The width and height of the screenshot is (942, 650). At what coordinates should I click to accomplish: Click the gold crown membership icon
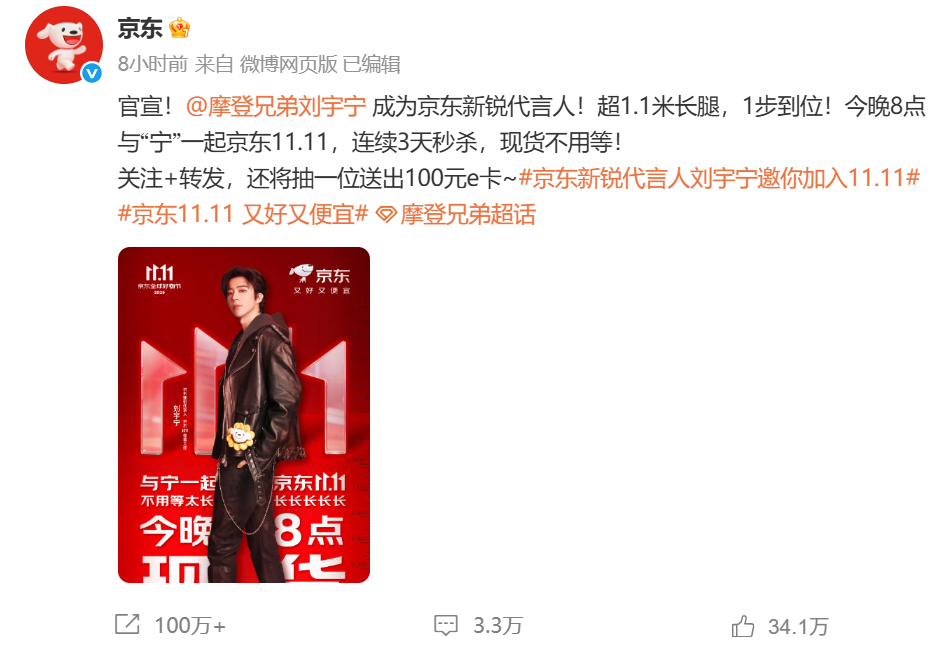(x=179, y=28)
